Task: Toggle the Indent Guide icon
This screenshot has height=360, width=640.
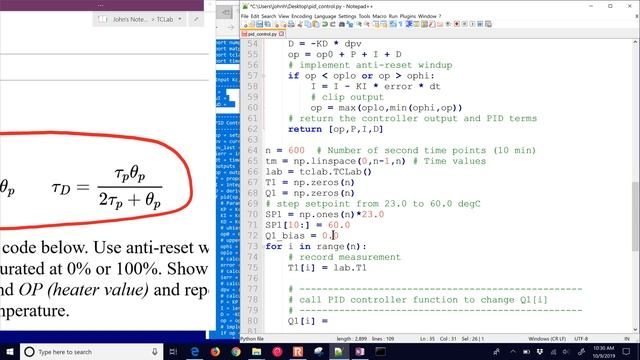Action: click(409, 24)
